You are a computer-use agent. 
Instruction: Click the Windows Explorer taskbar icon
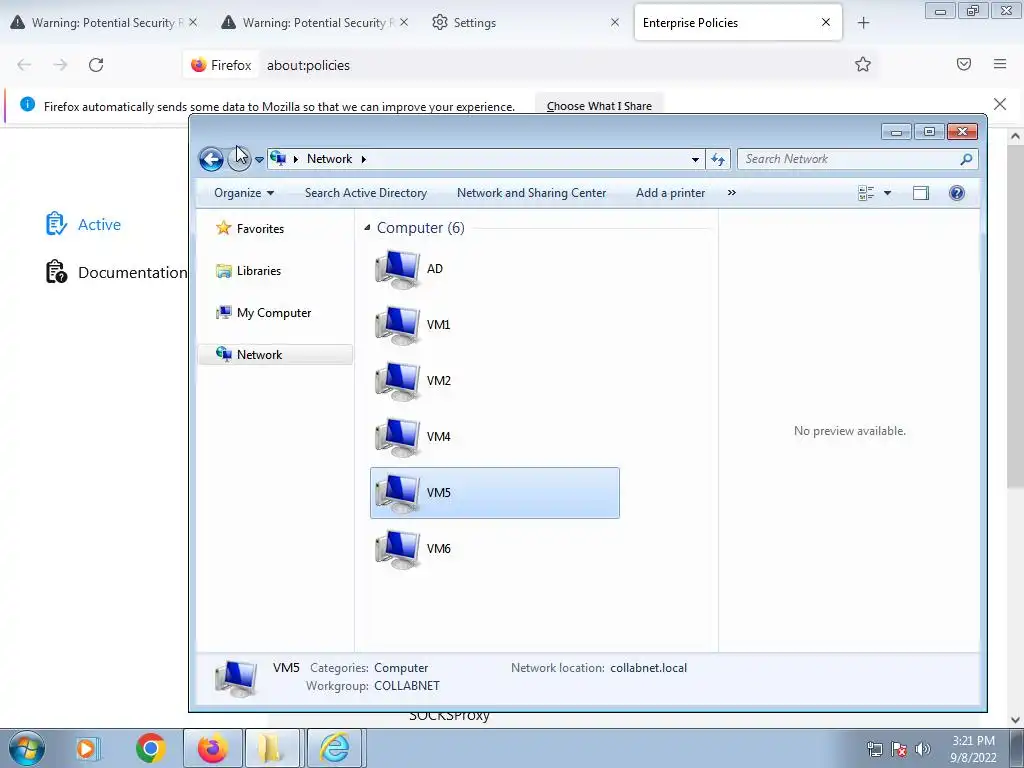pyautogui.click(x=272, y=748)
